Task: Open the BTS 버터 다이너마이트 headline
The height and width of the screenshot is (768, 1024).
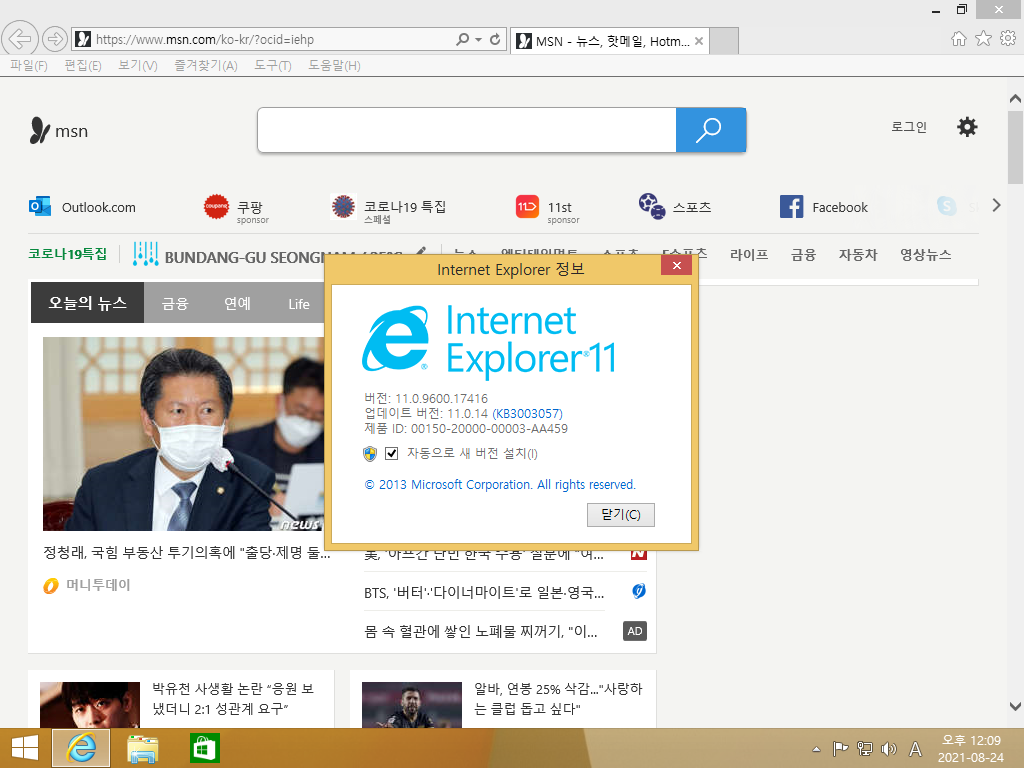Action: click(484, 592)
